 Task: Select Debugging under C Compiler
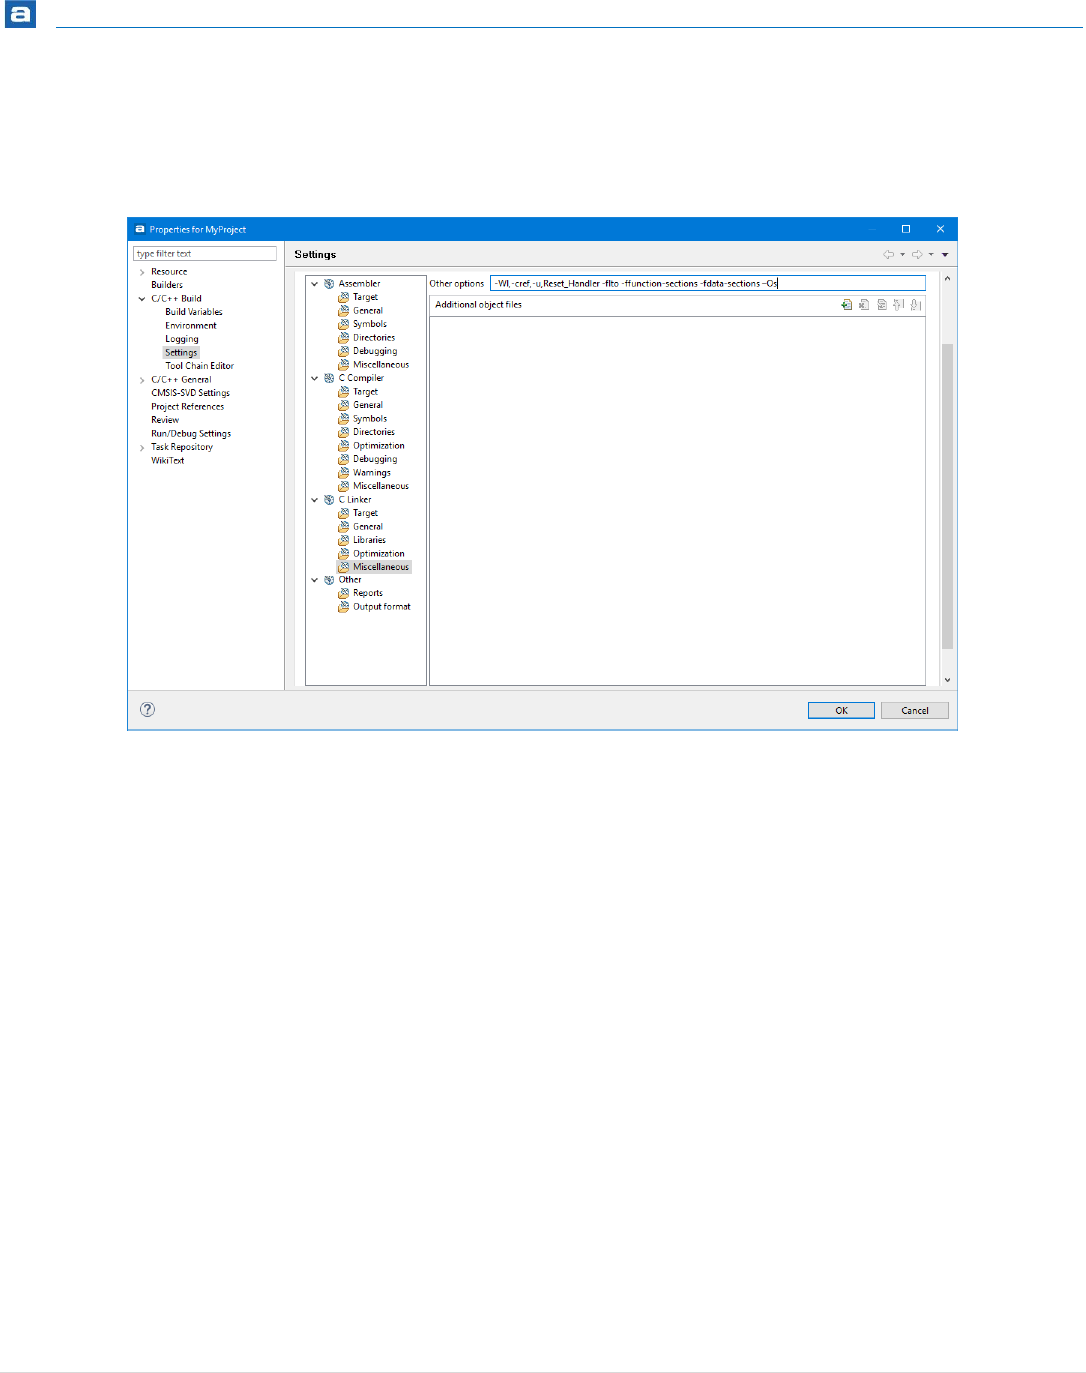coord(374,459)
